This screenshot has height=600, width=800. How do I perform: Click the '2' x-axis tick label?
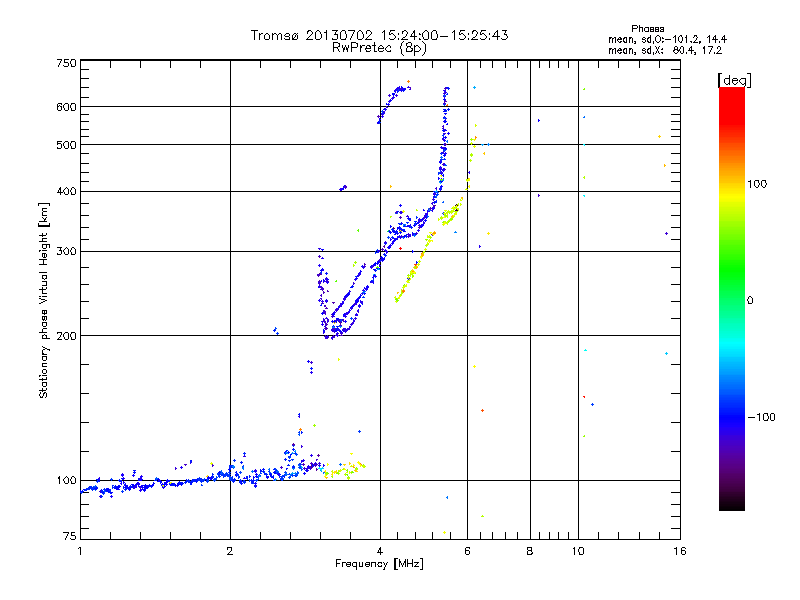point(230,551)
